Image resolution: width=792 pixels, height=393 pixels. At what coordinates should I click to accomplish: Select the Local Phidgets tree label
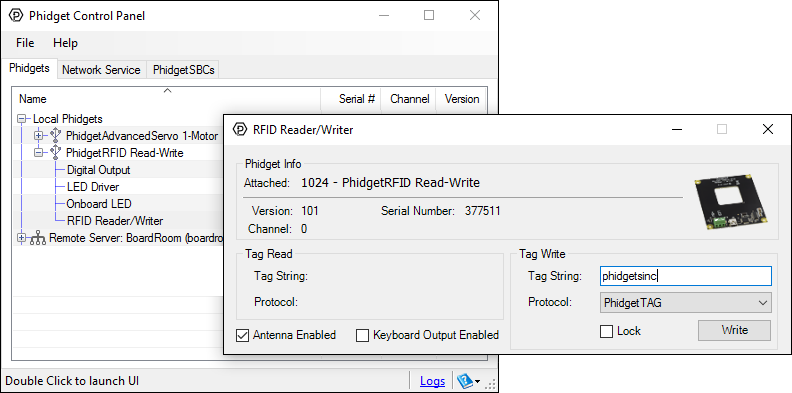click(68, 119)
